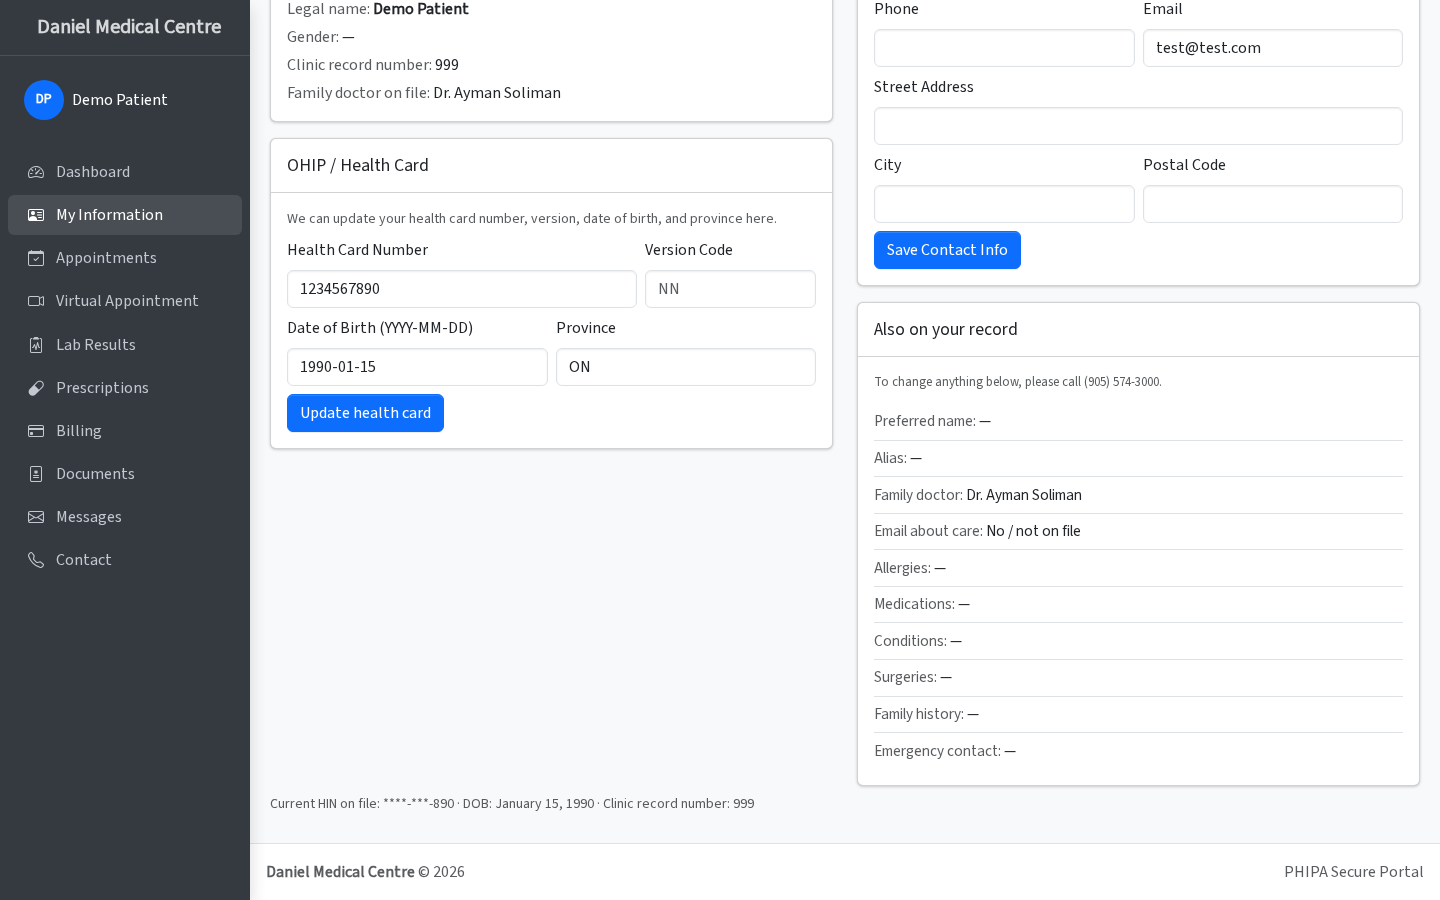Open Documents section
The image size is (1440, 900).
tap(125, 474)
